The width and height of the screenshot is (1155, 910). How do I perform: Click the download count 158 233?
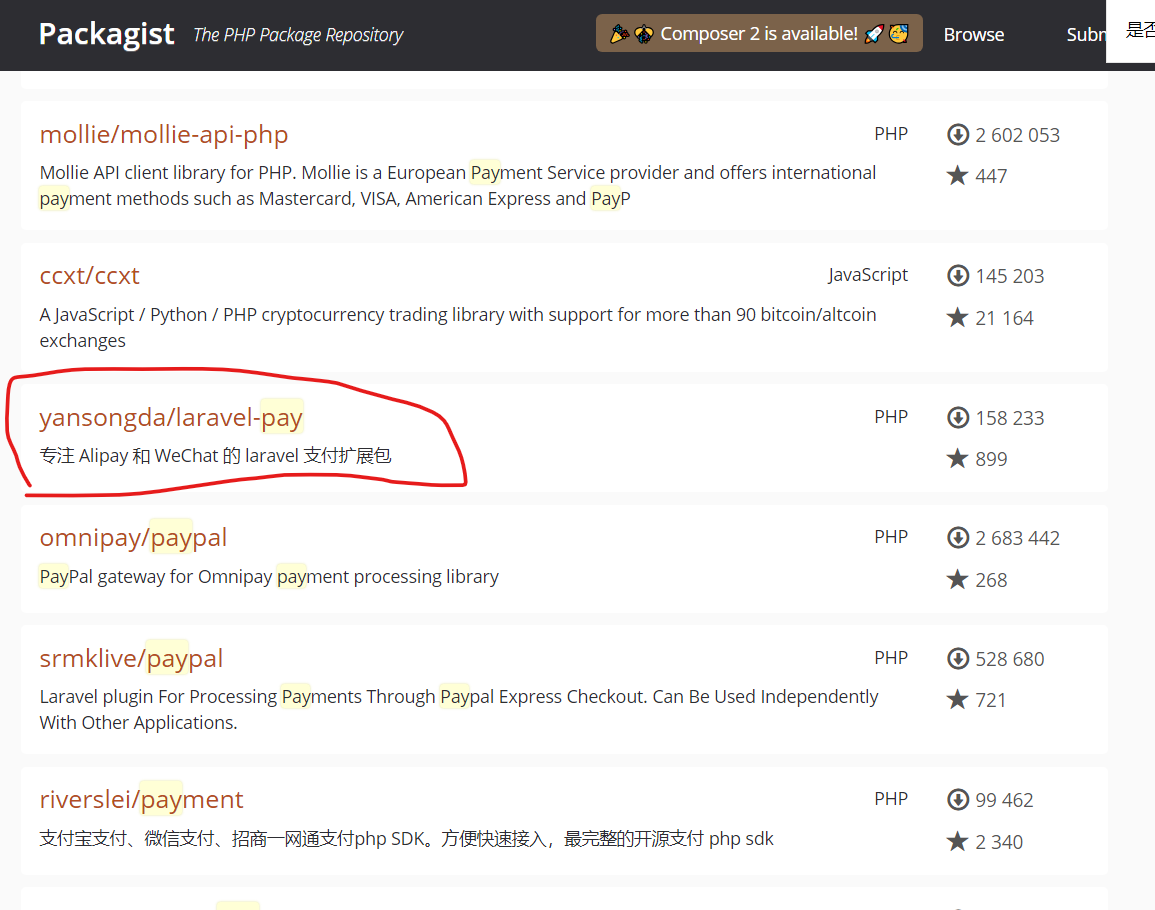point(1010,418)
